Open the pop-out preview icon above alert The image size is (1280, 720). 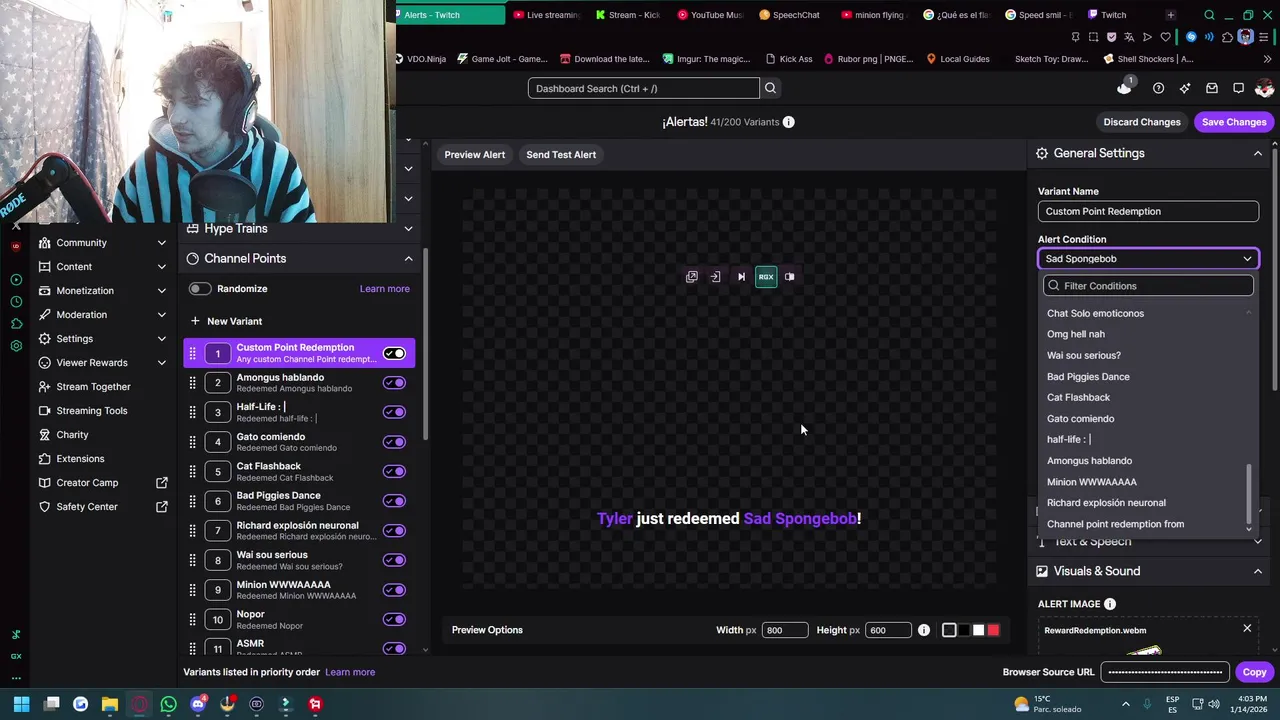tap(691, 277)
